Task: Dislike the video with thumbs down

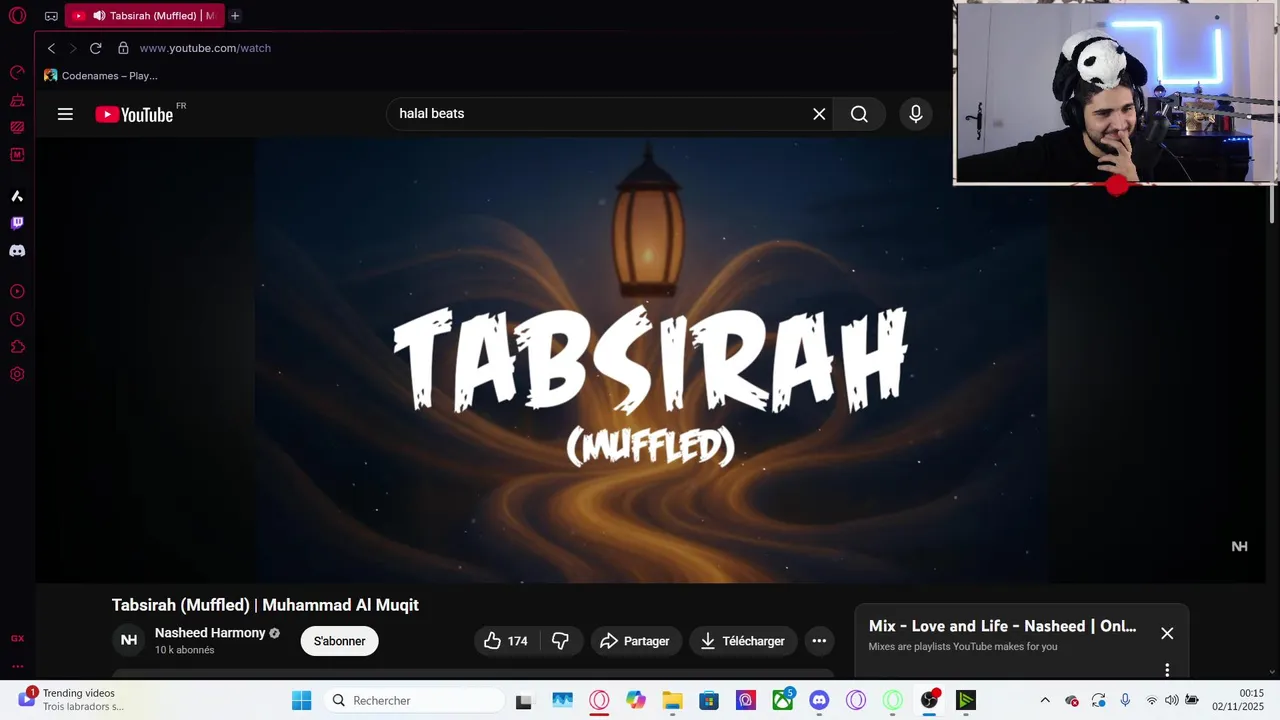Action: tap(561, 641)
